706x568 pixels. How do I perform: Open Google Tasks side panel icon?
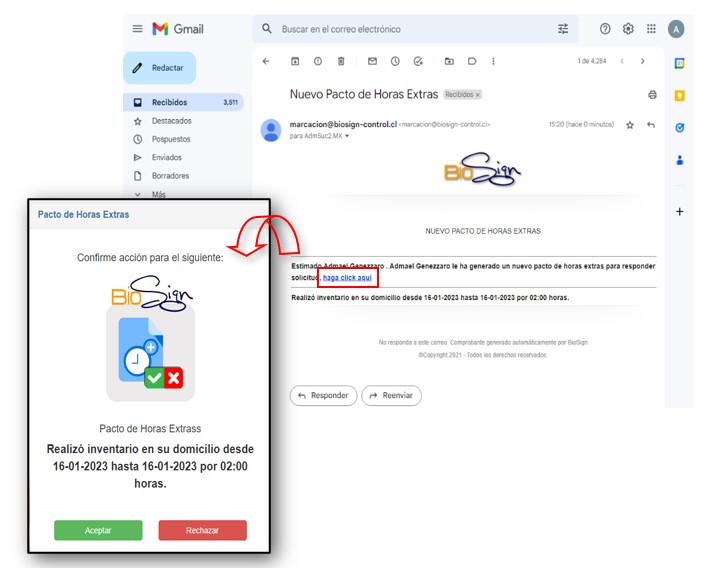[x=679, y=128]
